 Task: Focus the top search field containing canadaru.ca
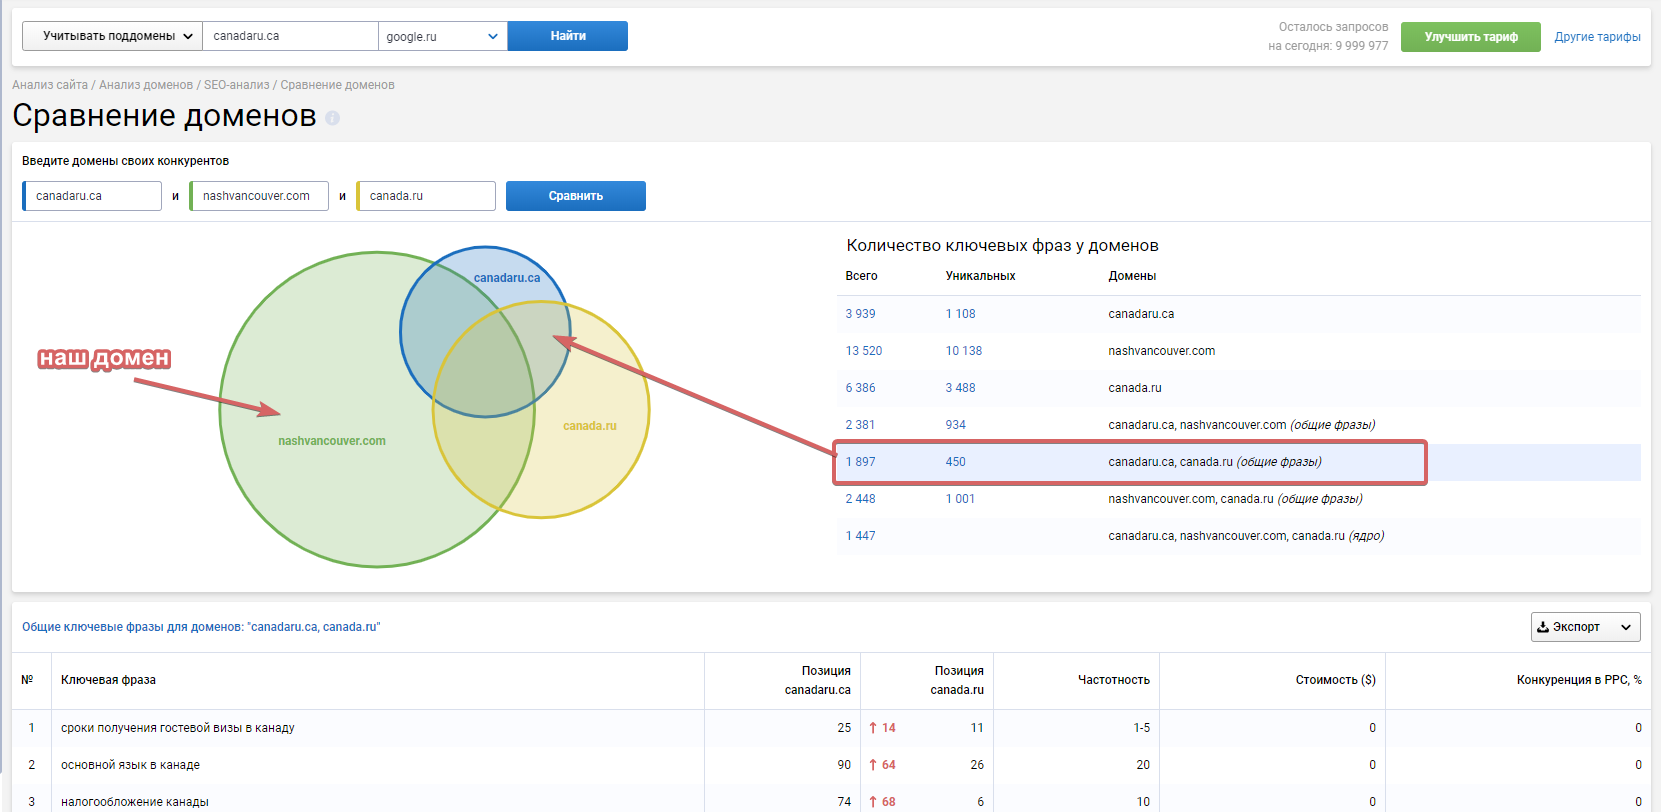(290, 36)
